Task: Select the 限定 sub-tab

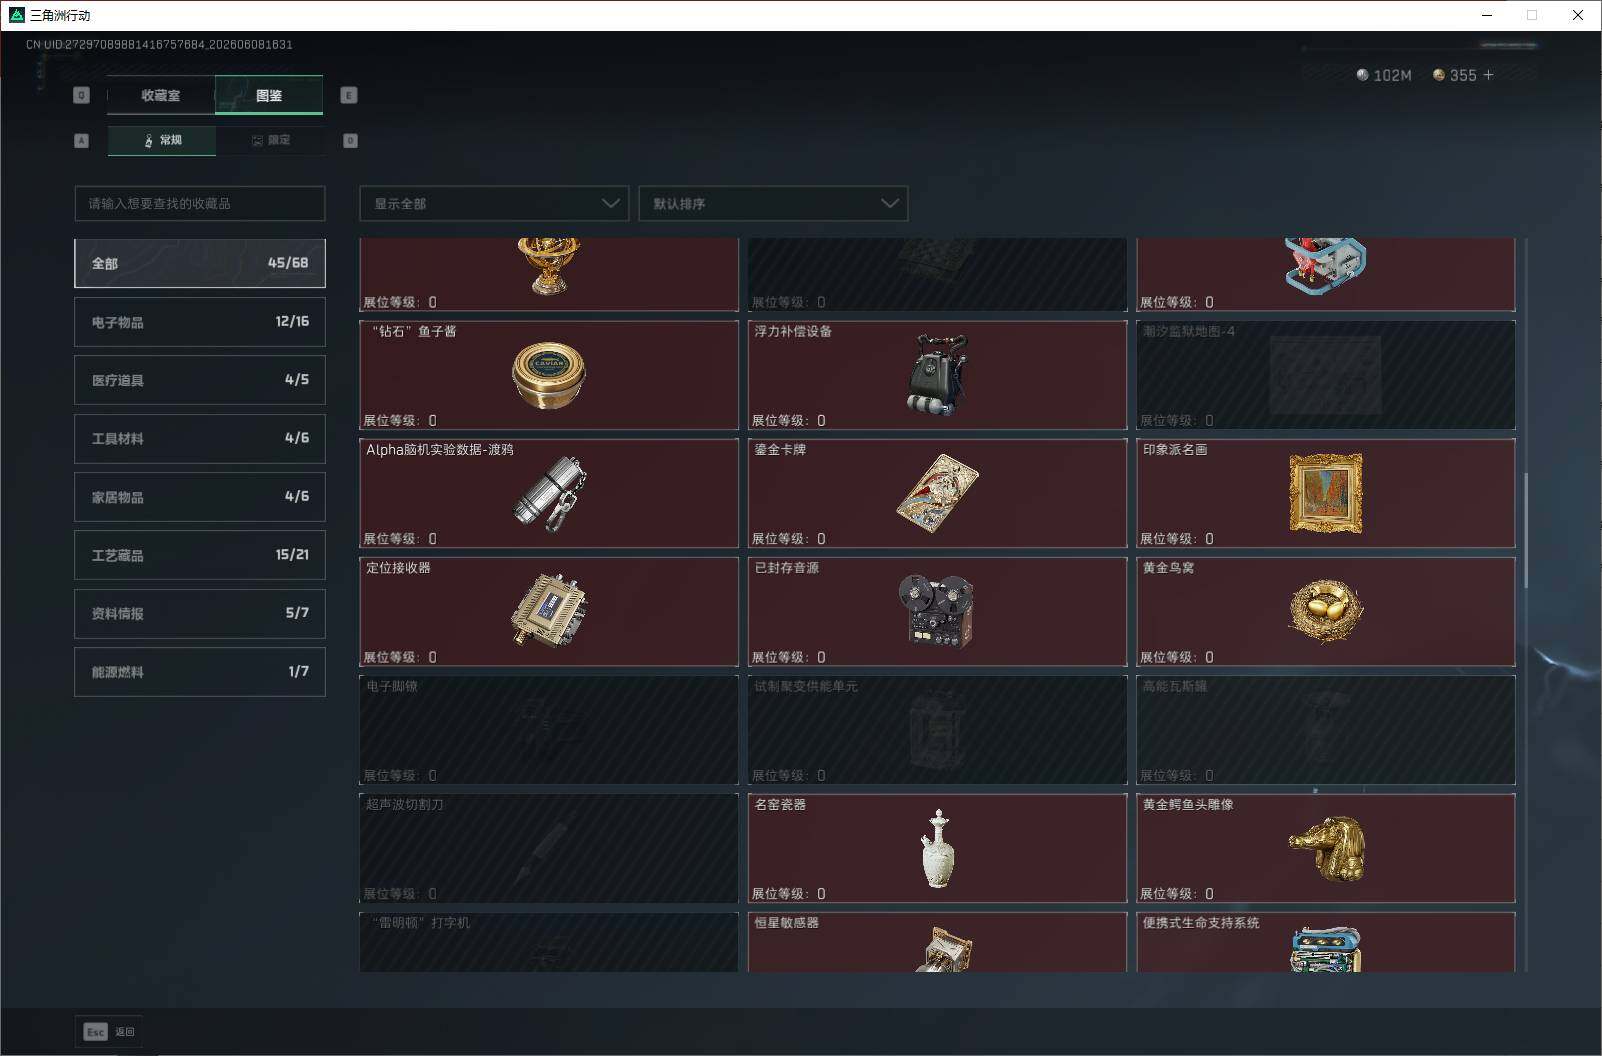Action: pyautogui.click(x=270, y=140)
